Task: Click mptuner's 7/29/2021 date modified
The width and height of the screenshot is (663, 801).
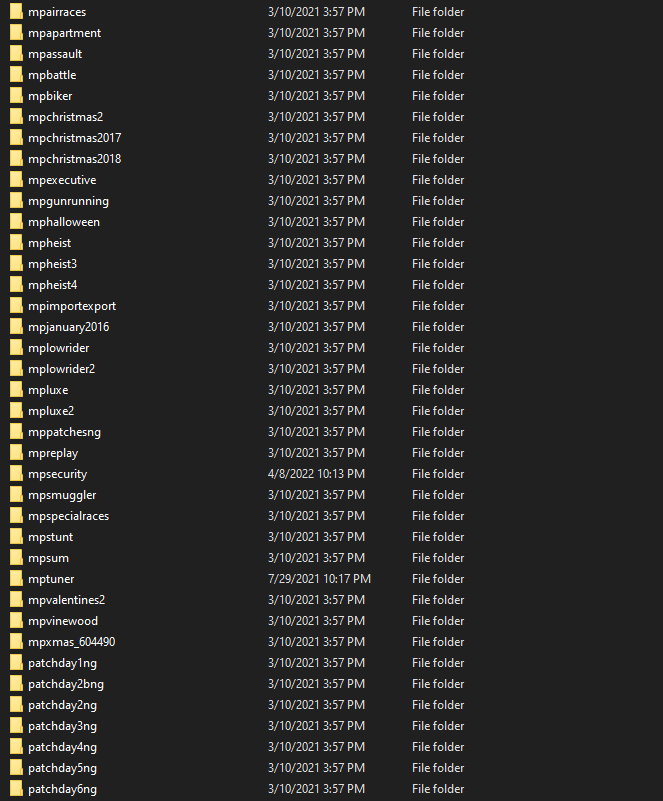Action: click(319, 579)
